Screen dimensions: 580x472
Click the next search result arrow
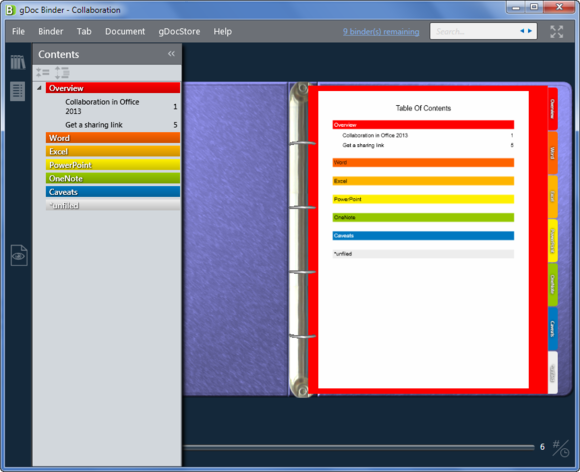[x=530, y=31]
